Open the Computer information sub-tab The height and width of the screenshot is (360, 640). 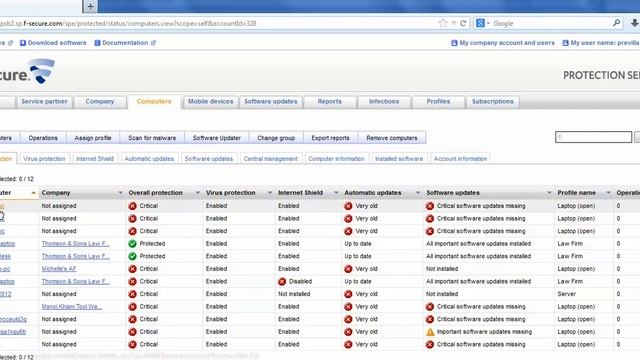pos(336,159)
